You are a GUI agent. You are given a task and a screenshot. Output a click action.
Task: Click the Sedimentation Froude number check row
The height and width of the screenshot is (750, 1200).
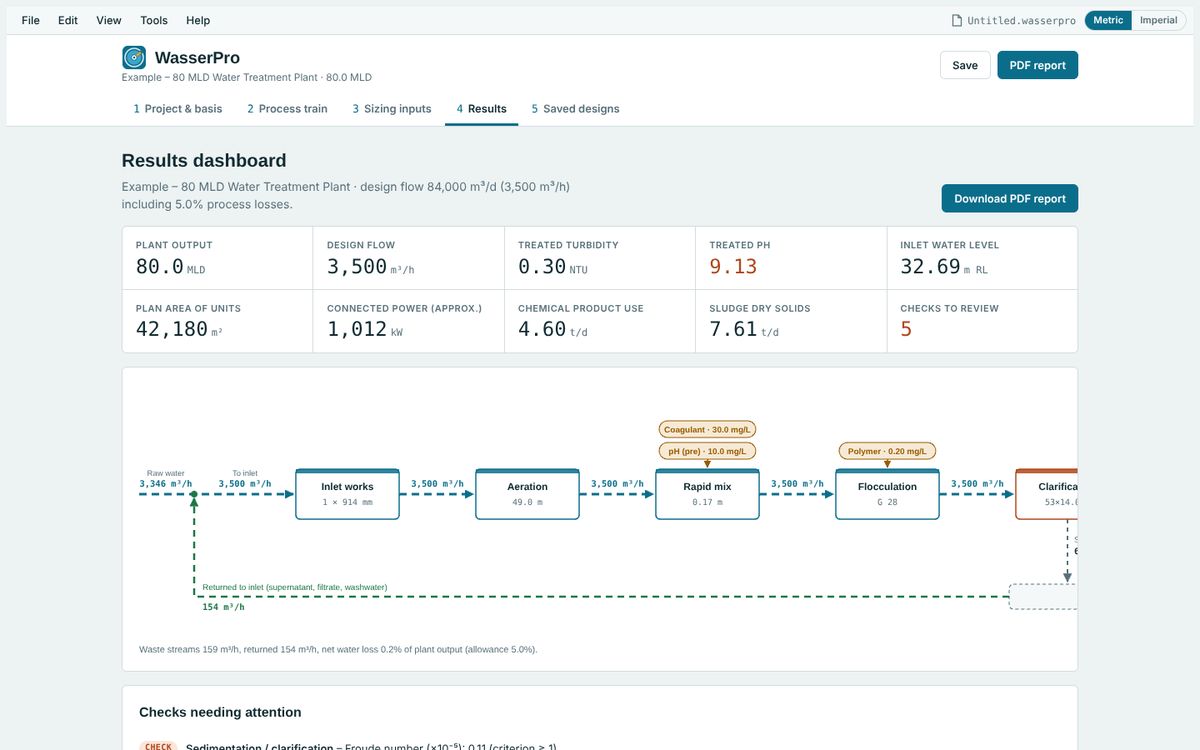(600, 746)
